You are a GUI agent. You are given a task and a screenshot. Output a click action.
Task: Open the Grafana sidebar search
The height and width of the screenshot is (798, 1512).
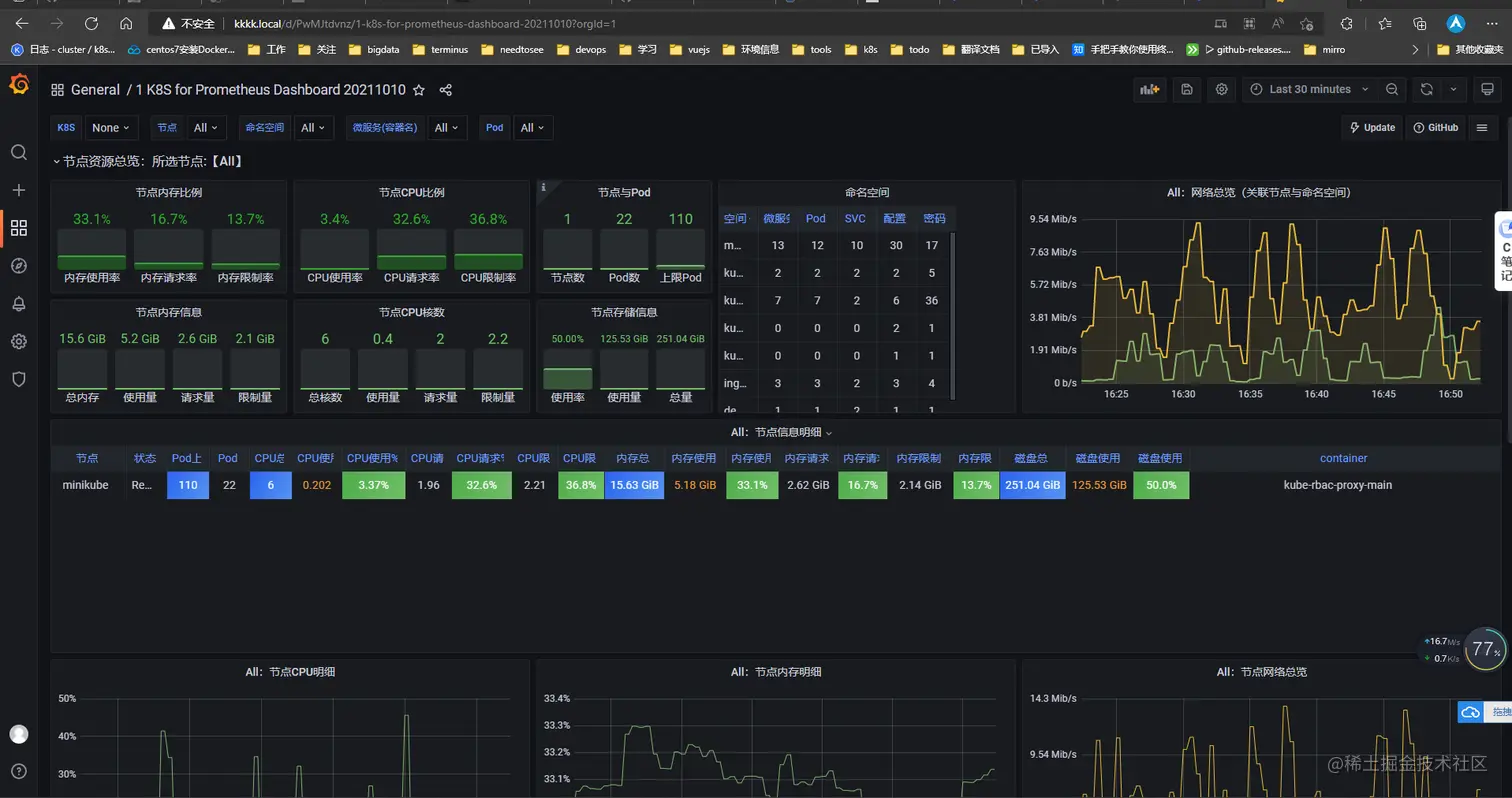coord(19,152)
